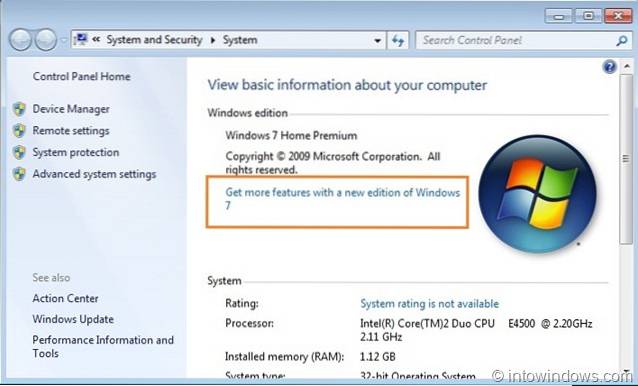Click the shield icon beside System protection
The image size is (638, 386).
pos(19,153)
